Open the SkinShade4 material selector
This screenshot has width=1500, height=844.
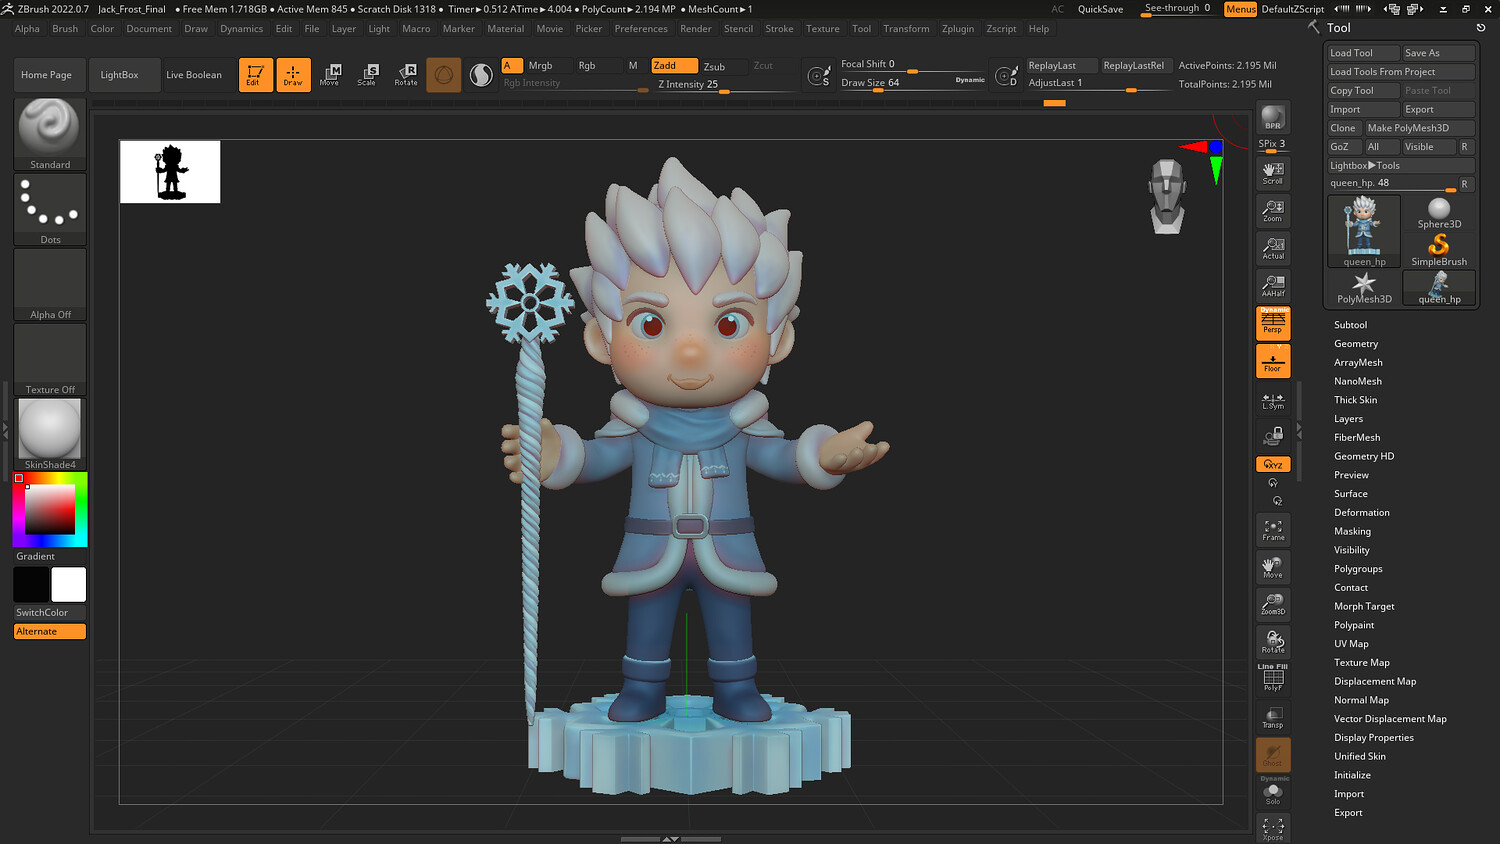[50, 434]
